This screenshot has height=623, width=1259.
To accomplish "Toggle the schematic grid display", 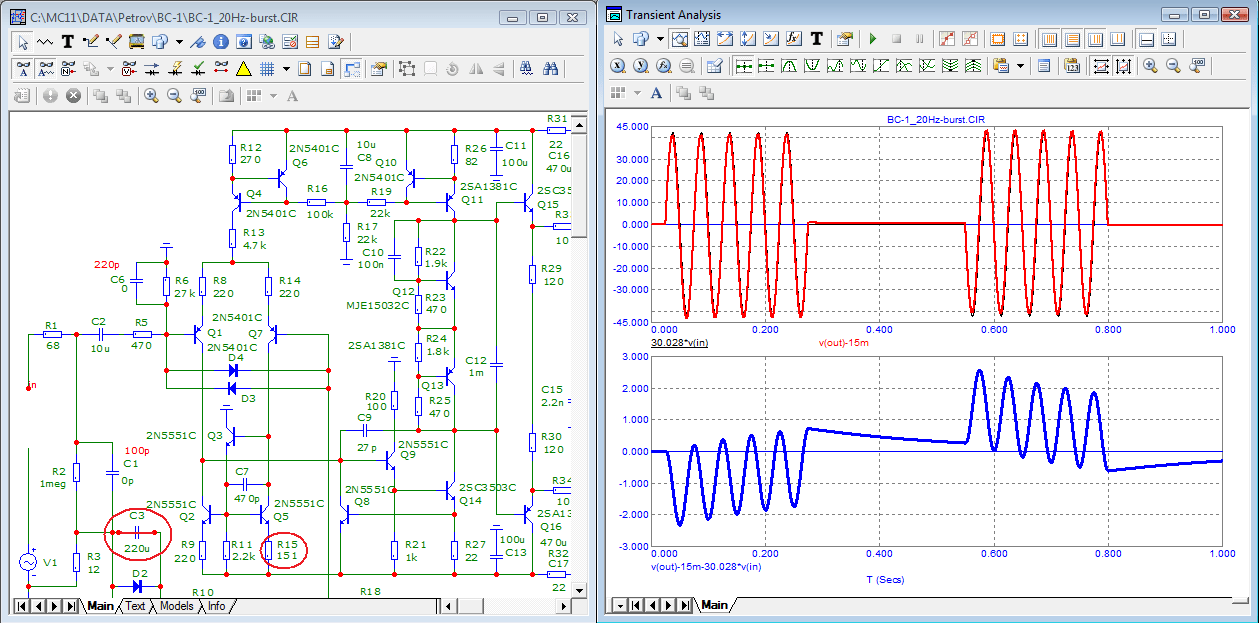I will pos(267,69).
